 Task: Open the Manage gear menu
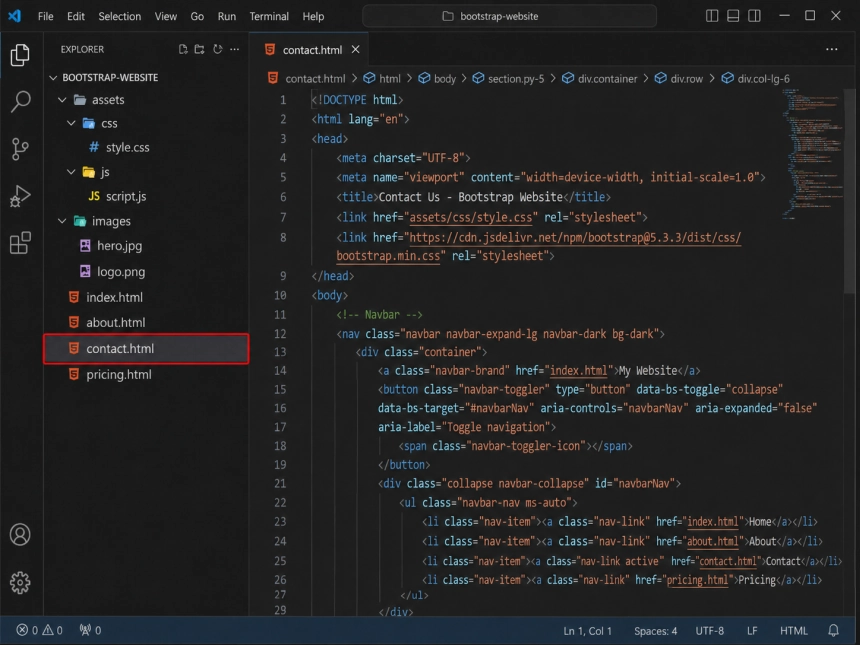click(x=20, y=582)
